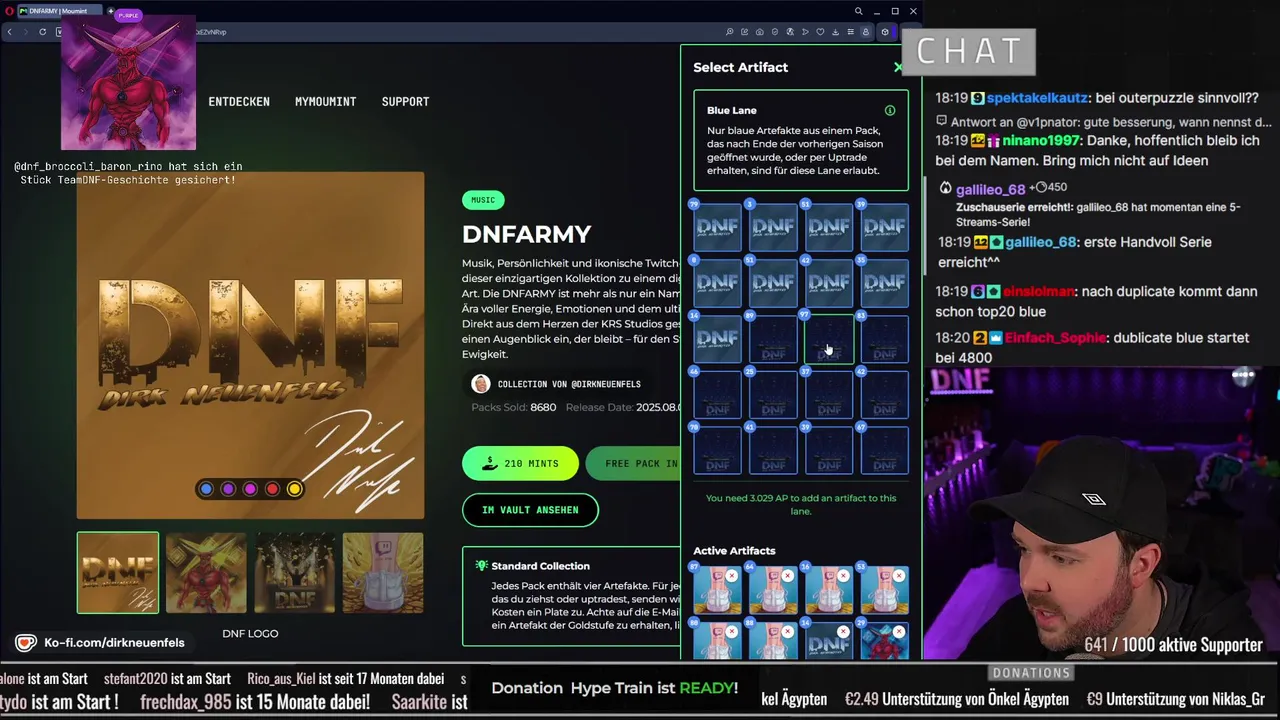The height and width of the screenshot is (720, 1280).
Task: Click the browser back arrow
Action: (9, 32)
